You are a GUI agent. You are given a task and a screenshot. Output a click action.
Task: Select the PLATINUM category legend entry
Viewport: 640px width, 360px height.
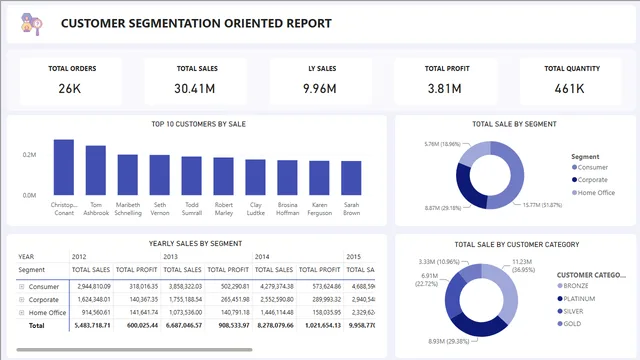click(x=576, y=299)
